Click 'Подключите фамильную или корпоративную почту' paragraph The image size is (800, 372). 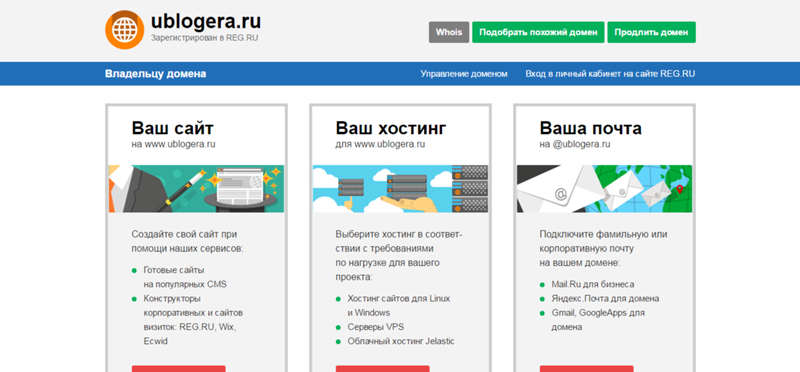click(x=604, y=249)
